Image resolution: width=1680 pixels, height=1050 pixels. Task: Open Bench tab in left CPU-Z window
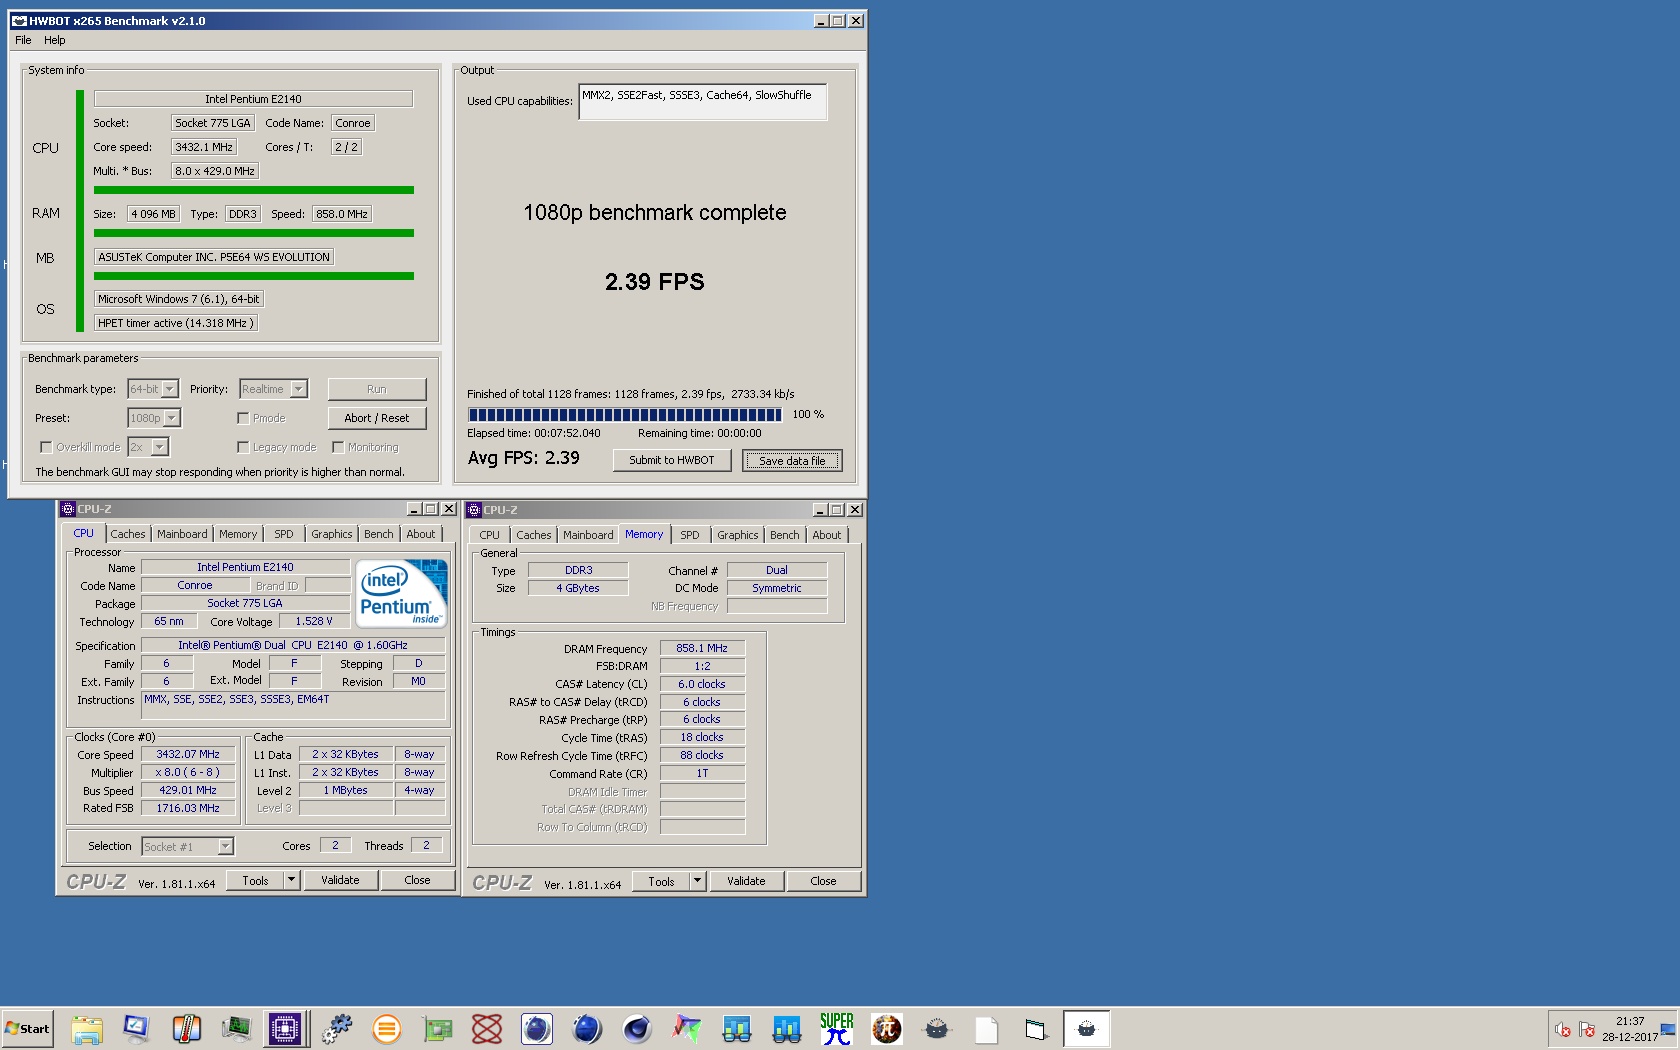point(379,534)
